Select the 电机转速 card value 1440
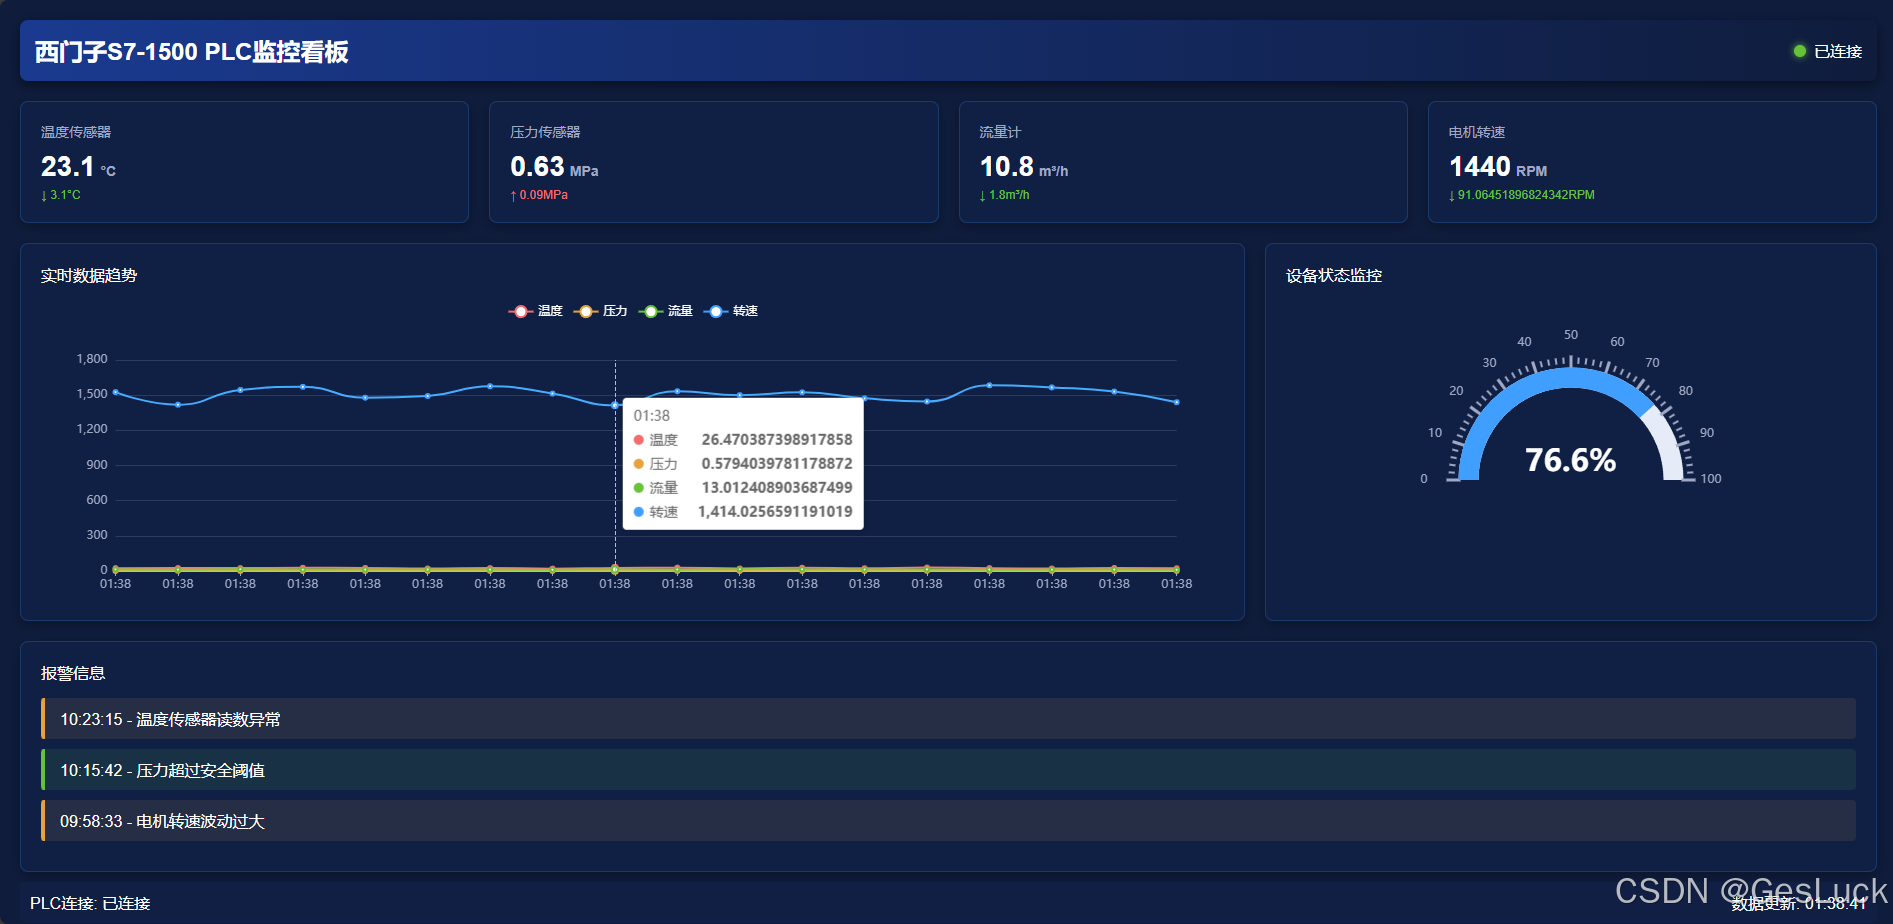1893x924 pixels. pos(1480,166)
